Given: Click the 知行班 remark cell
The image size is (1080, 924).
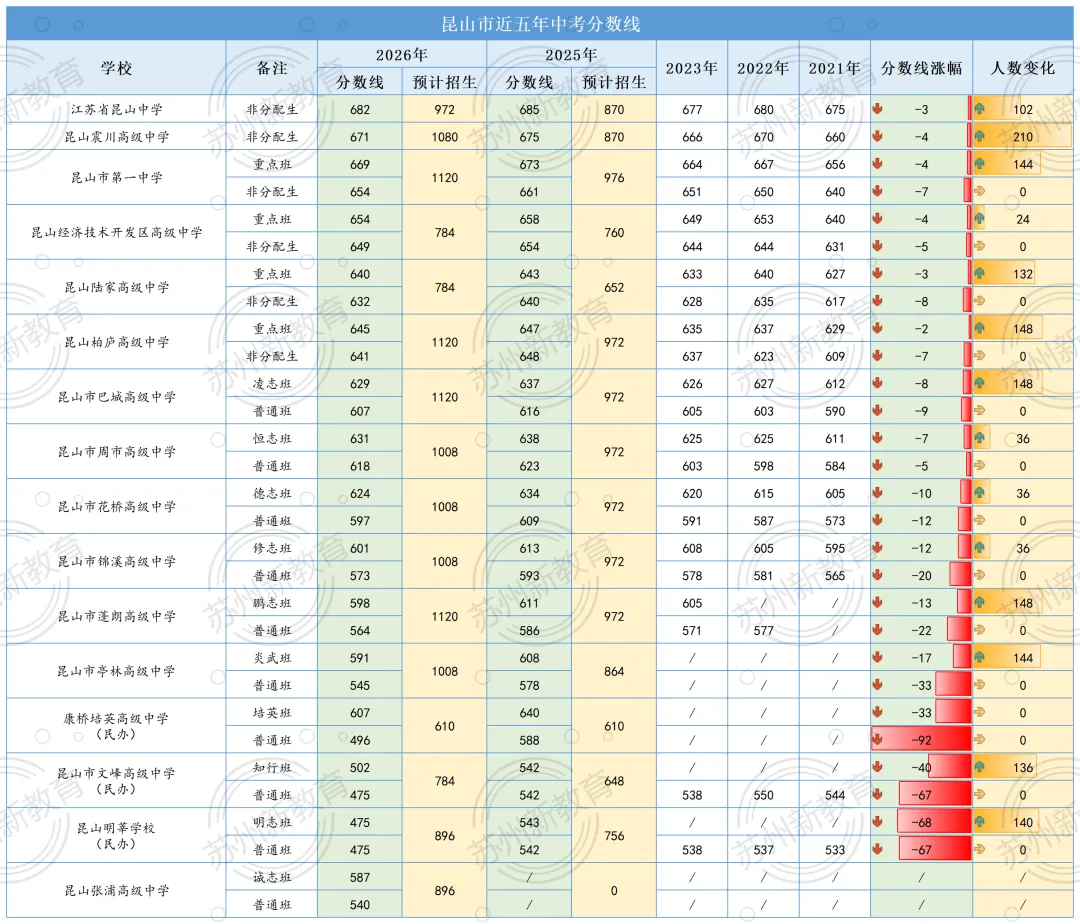Looking at the screenshot, I should pos(272,768).
